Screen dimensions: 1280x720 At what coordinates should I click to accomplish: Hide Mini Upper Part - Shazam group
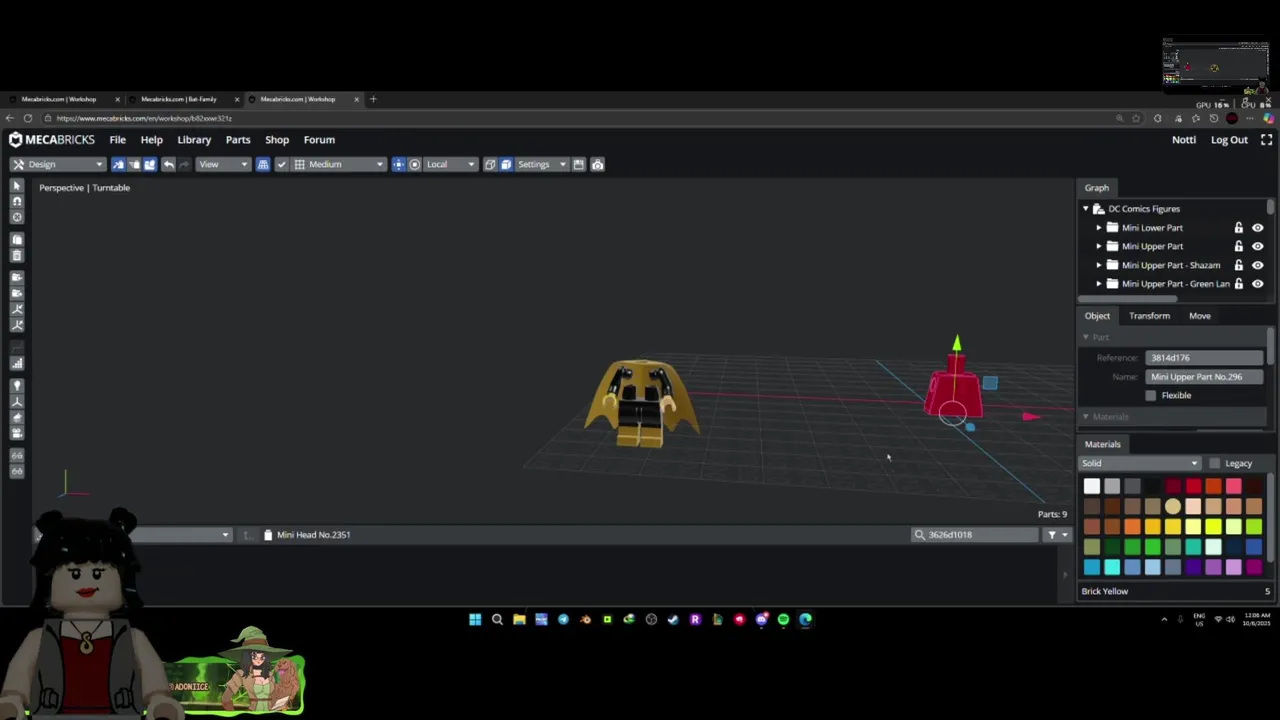coord(1257,265)
